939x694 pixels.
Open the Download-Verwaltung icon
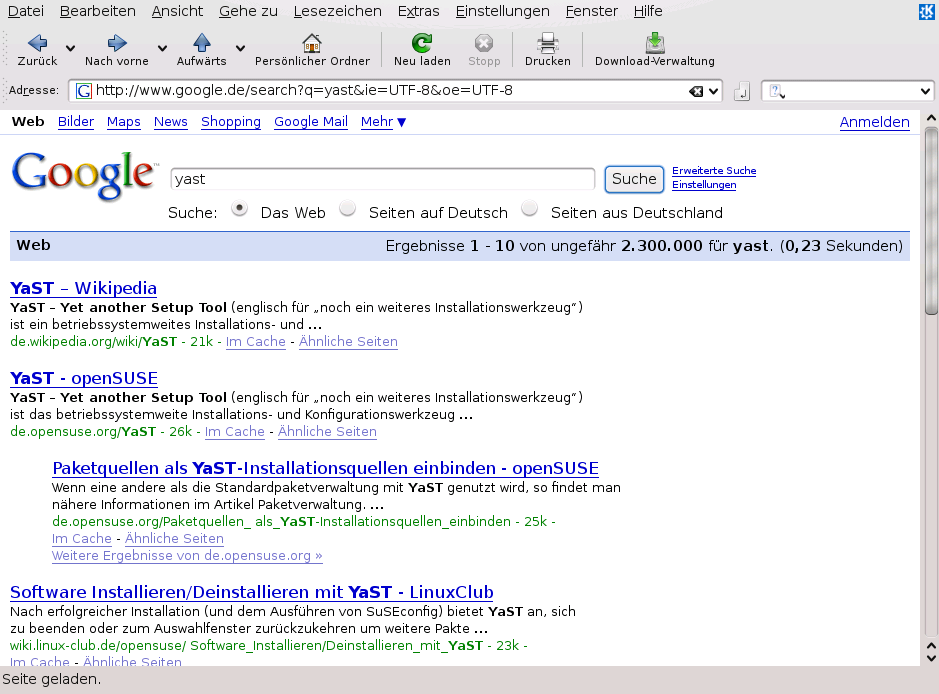[x=655, y=43]
